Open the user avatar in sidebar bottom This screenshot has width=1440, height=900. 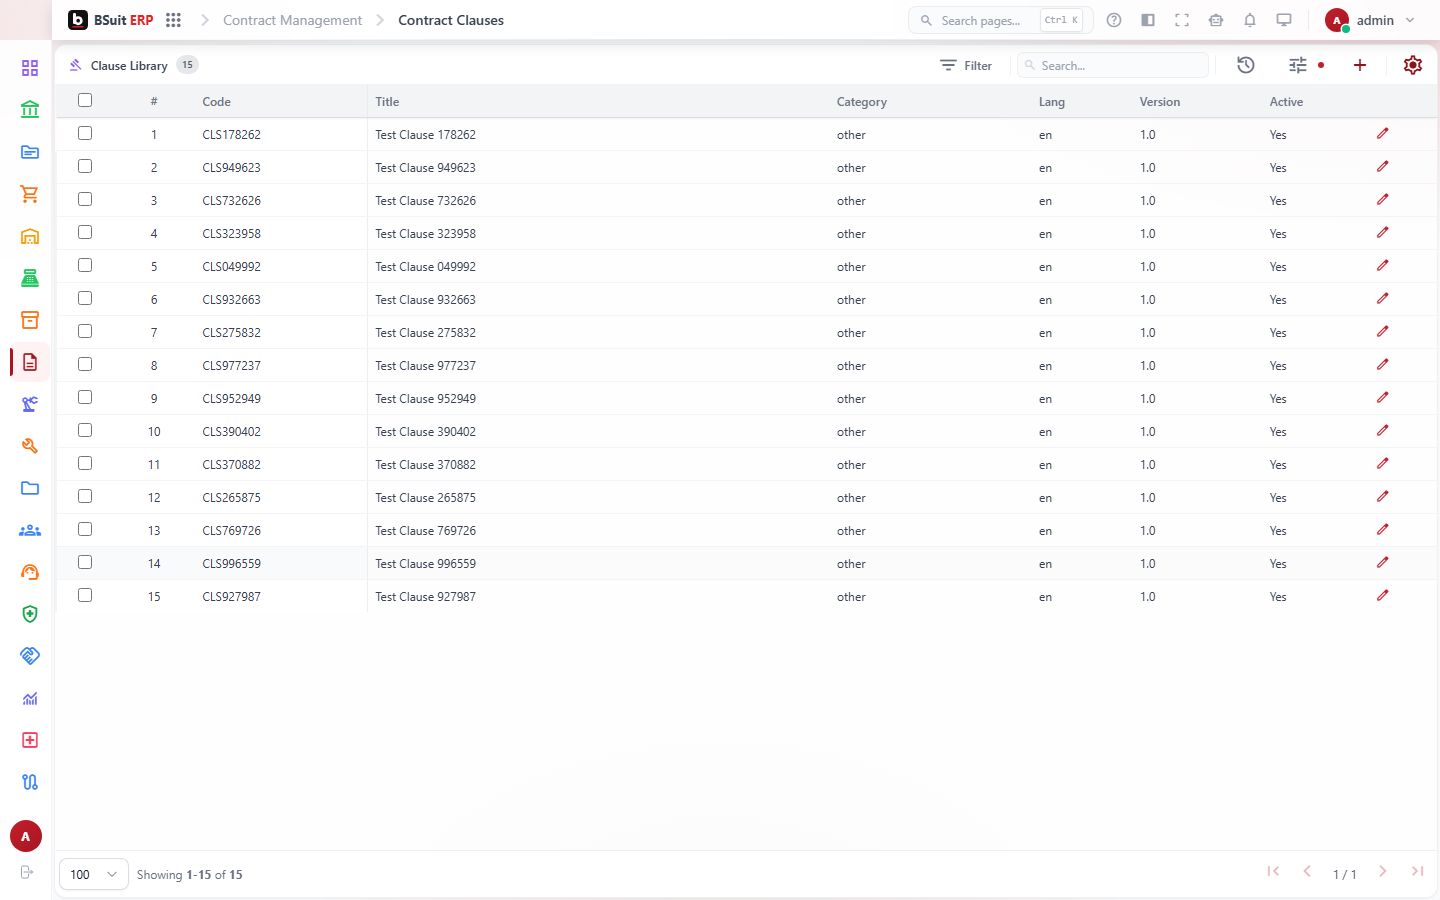26,836
